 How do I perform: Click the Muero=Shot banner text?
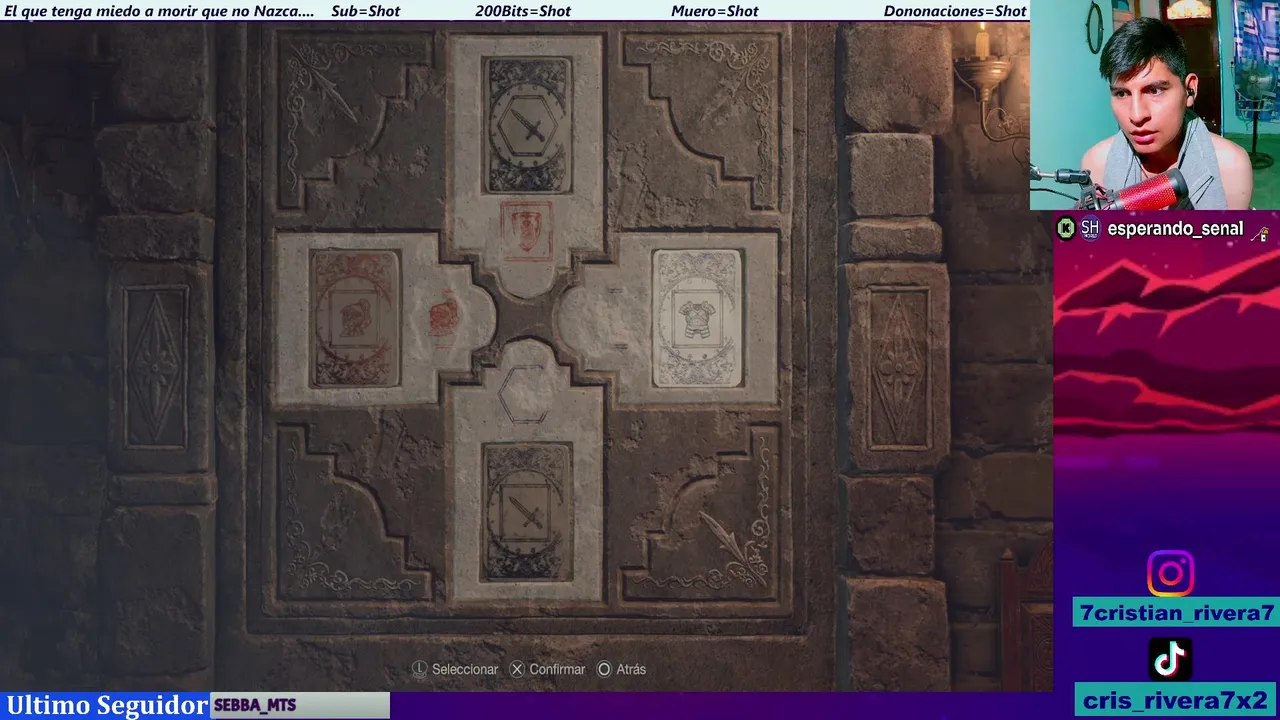715,11
